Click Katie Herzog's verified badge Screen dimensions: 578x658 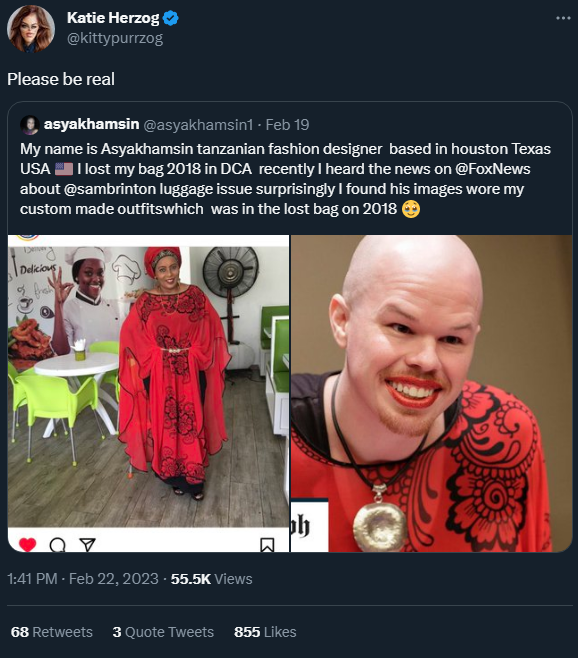(170, 18)
